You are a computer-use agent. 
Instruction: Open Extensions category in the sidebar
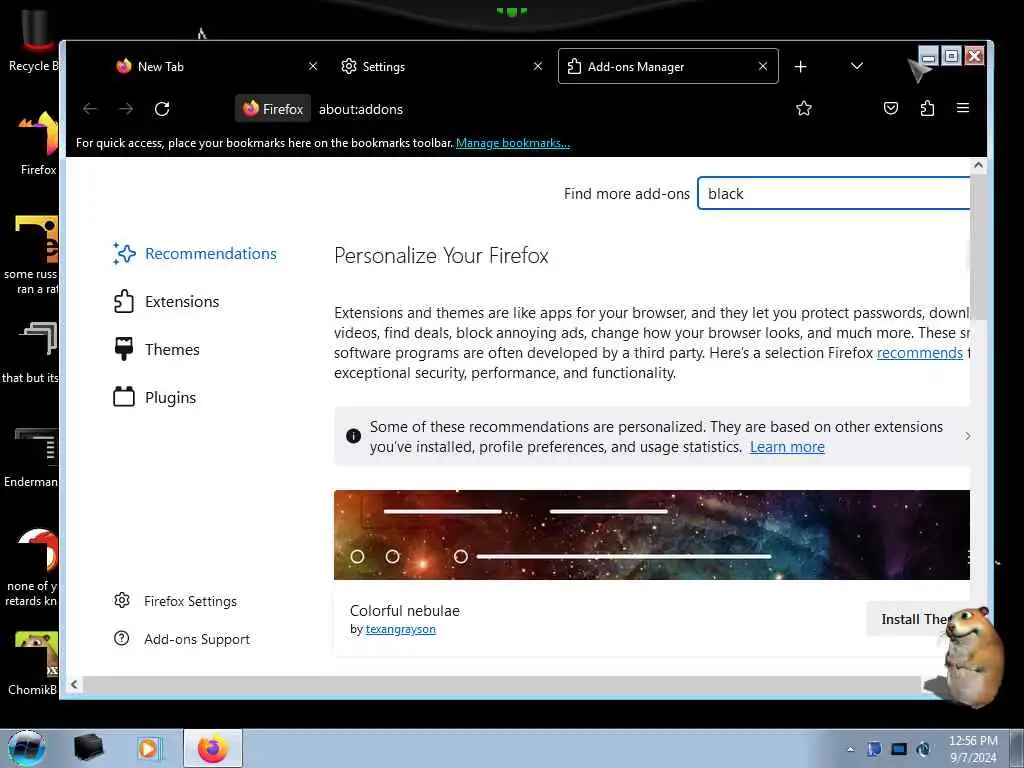pos(167,302)
